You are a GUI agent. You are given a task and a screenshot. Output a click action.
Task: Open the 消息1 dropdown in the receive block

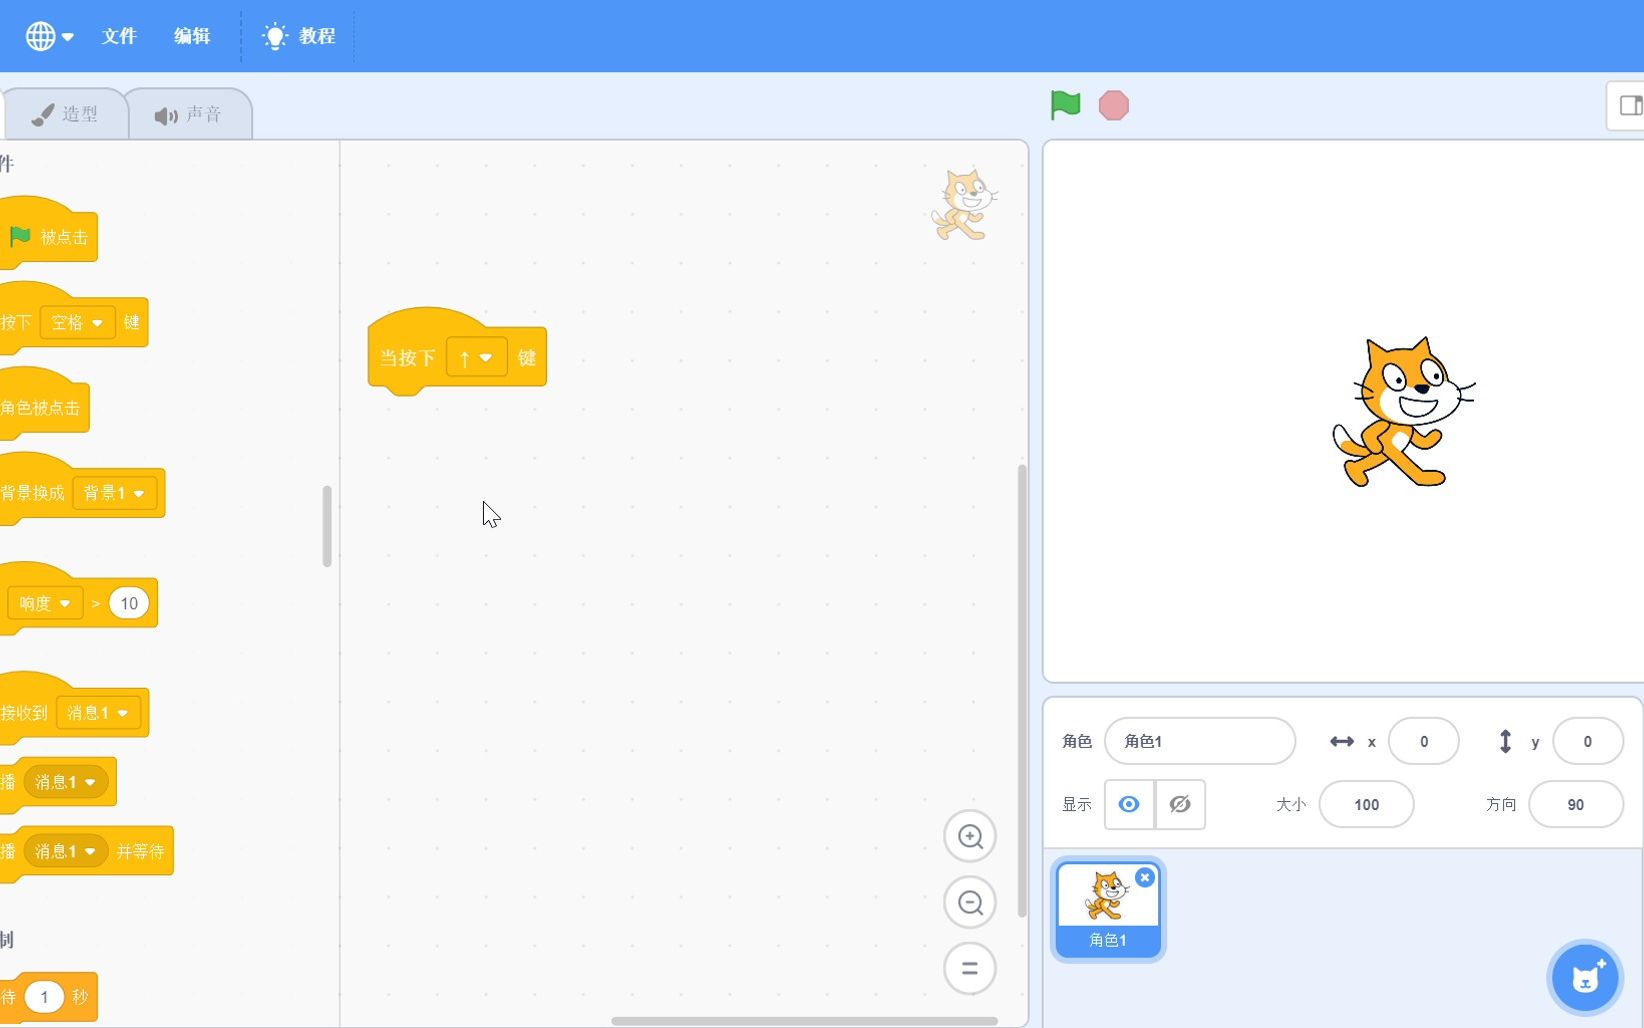coord(99,713)
